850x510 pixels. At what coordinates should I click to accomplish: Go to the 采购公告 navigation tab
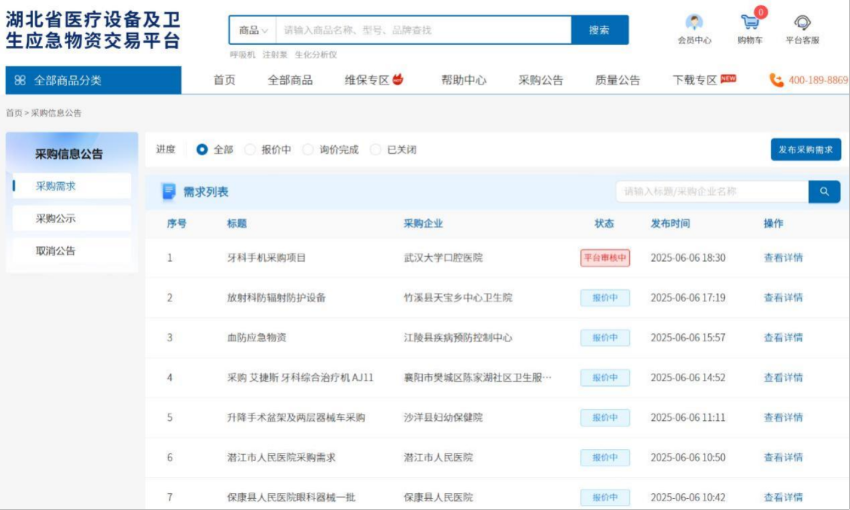540,80
